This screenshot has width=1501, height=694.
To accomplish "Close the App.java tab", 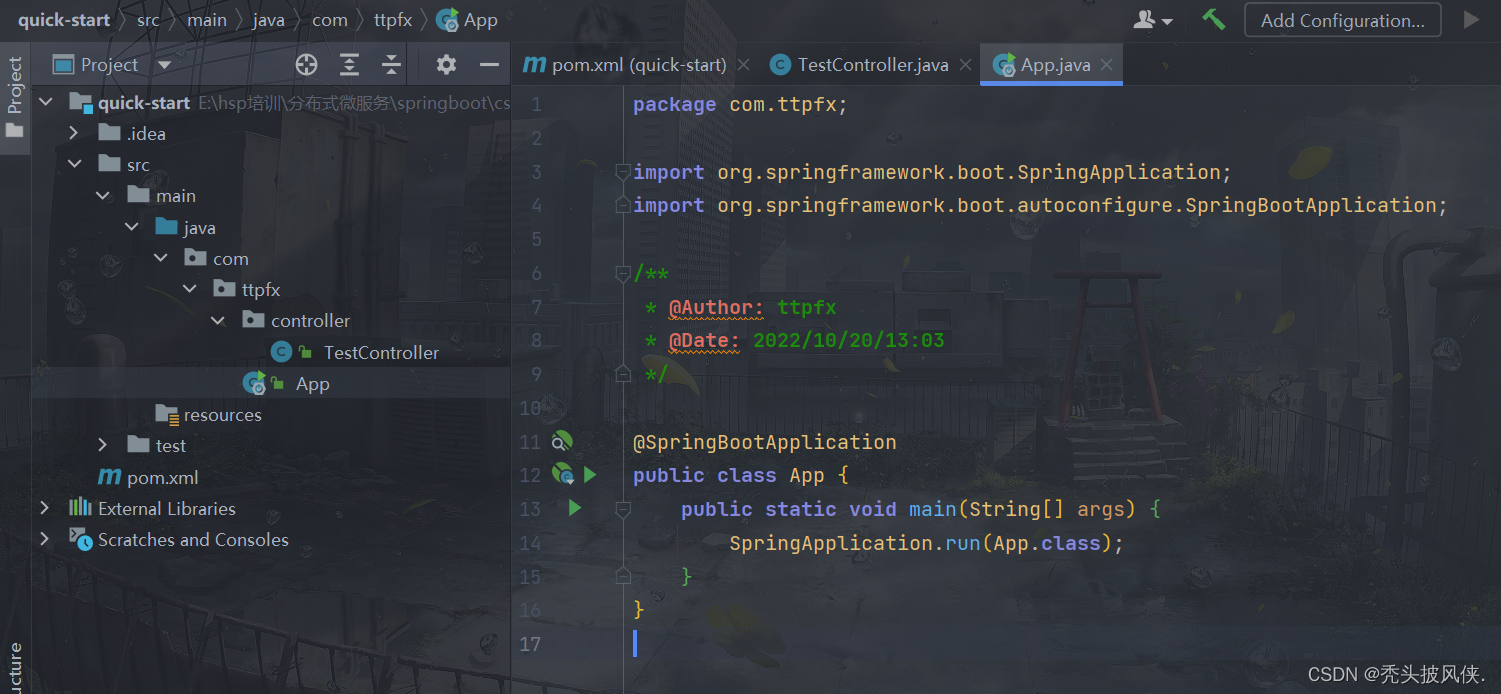I will coord(1107,65).
